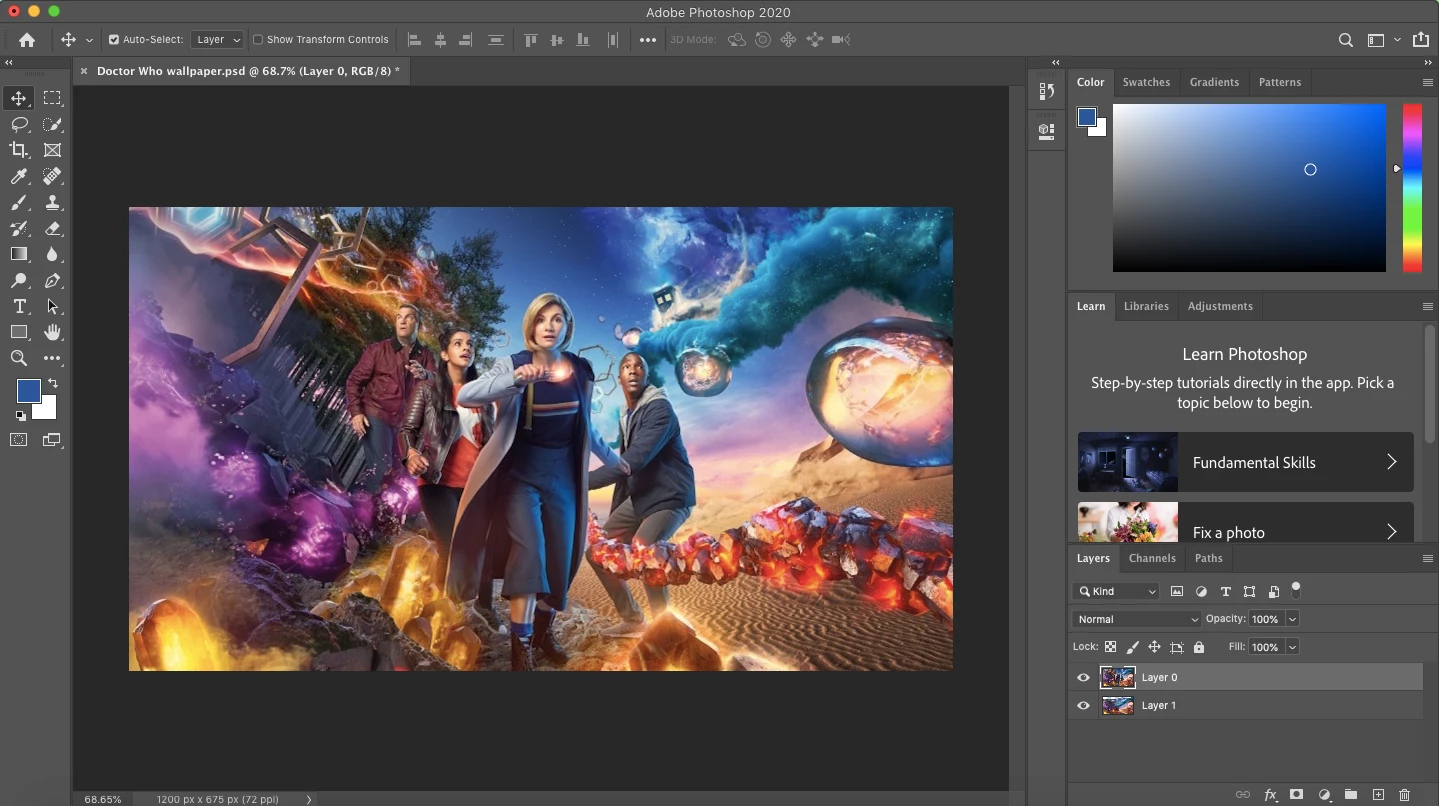Select the Horizontal Type tool
1439x806 pixels.
(x=19, y=306)
